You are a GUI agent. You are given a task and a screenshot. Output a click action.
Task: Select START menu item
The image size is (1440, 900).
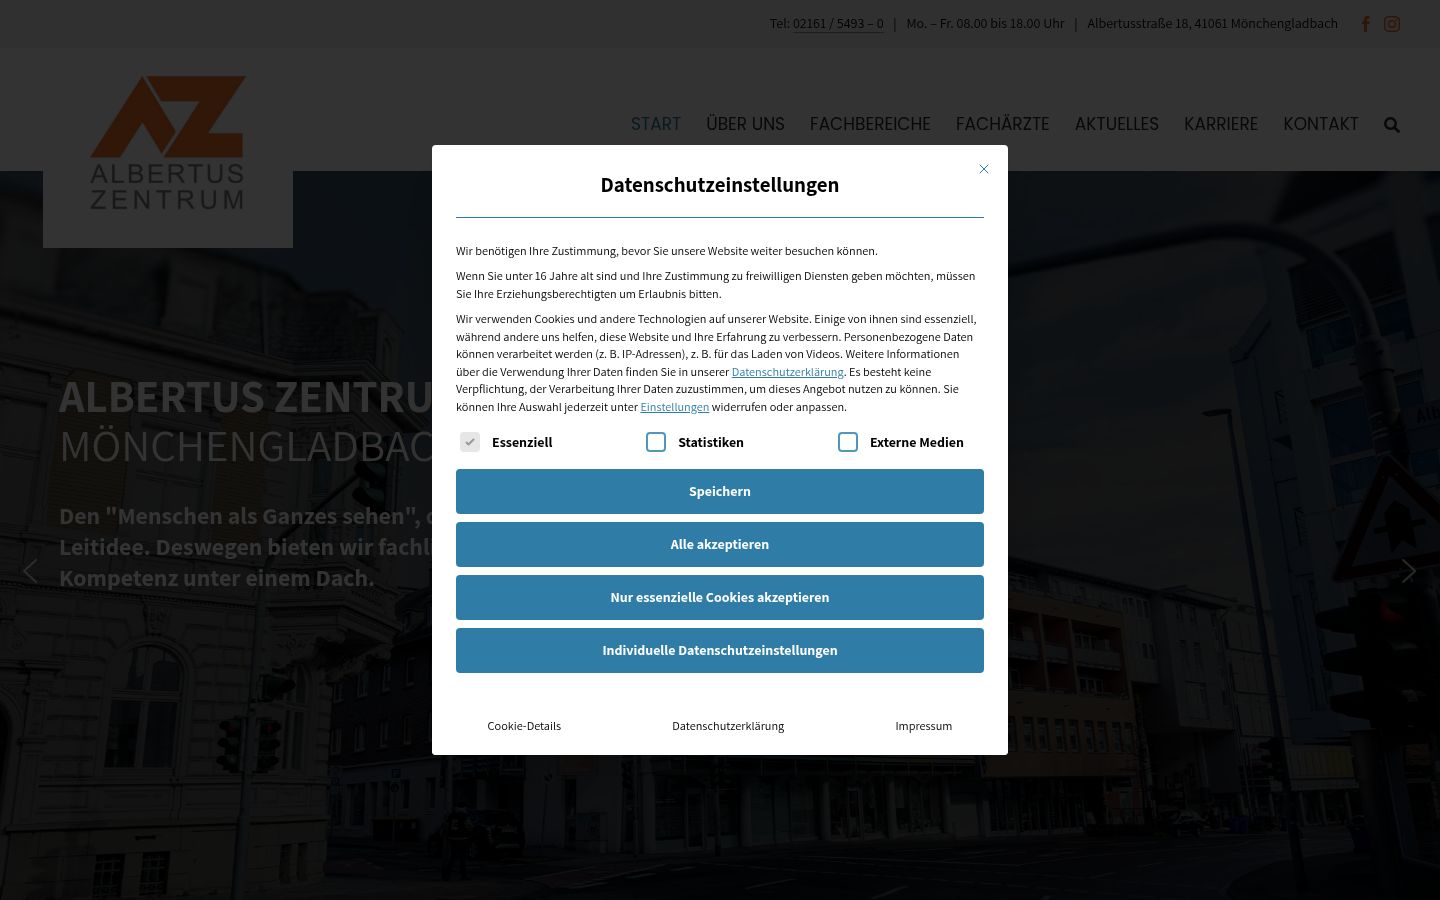click(656, 124)
